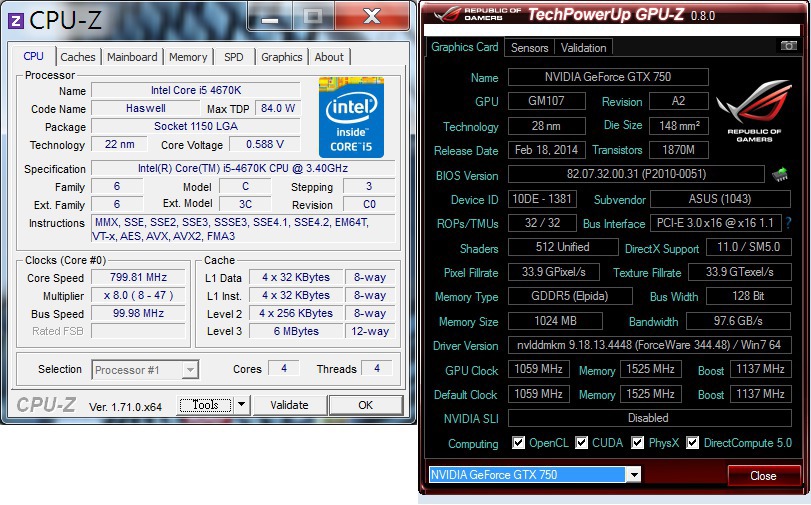Viewport: 811px width, 505px height.
Task: Open the Tools dropdown arrow in CPU-Z
Action: pos(242,405)
